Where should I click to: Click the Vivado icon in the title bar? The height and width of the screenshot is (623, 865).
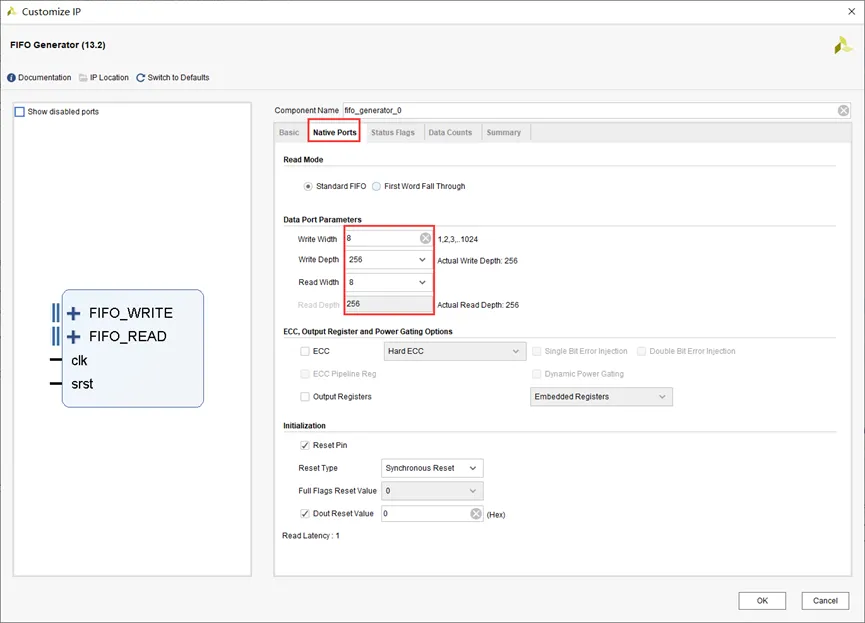click(x=11, y=11)
